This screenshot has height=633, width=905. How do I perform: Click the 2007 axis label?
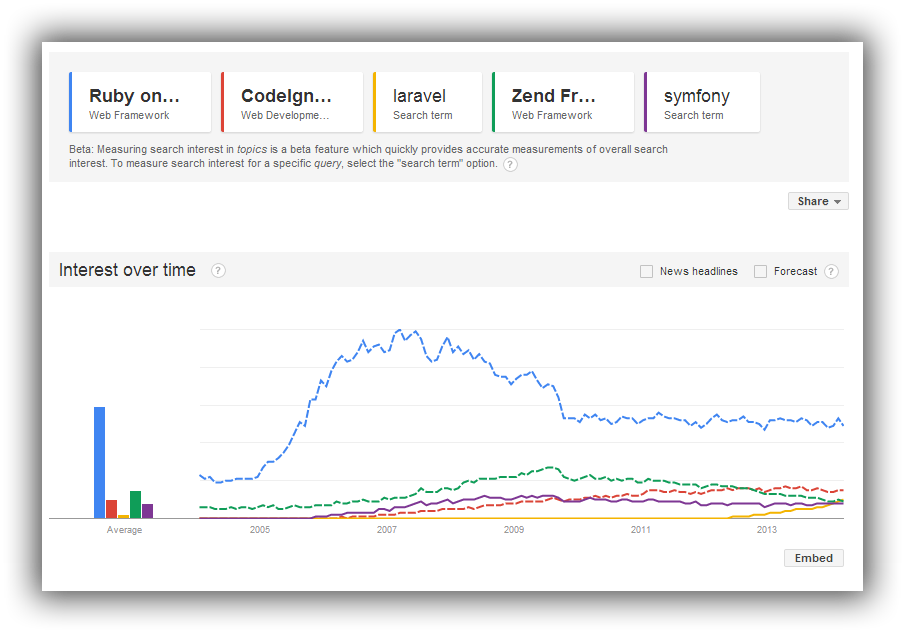click(x=387, y=530)
